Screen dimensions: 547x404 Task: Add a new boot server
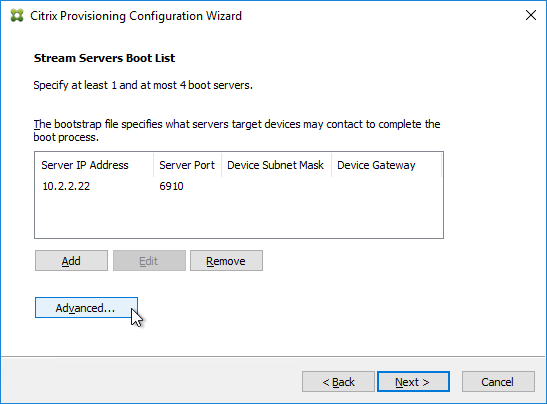click(71, 261)
